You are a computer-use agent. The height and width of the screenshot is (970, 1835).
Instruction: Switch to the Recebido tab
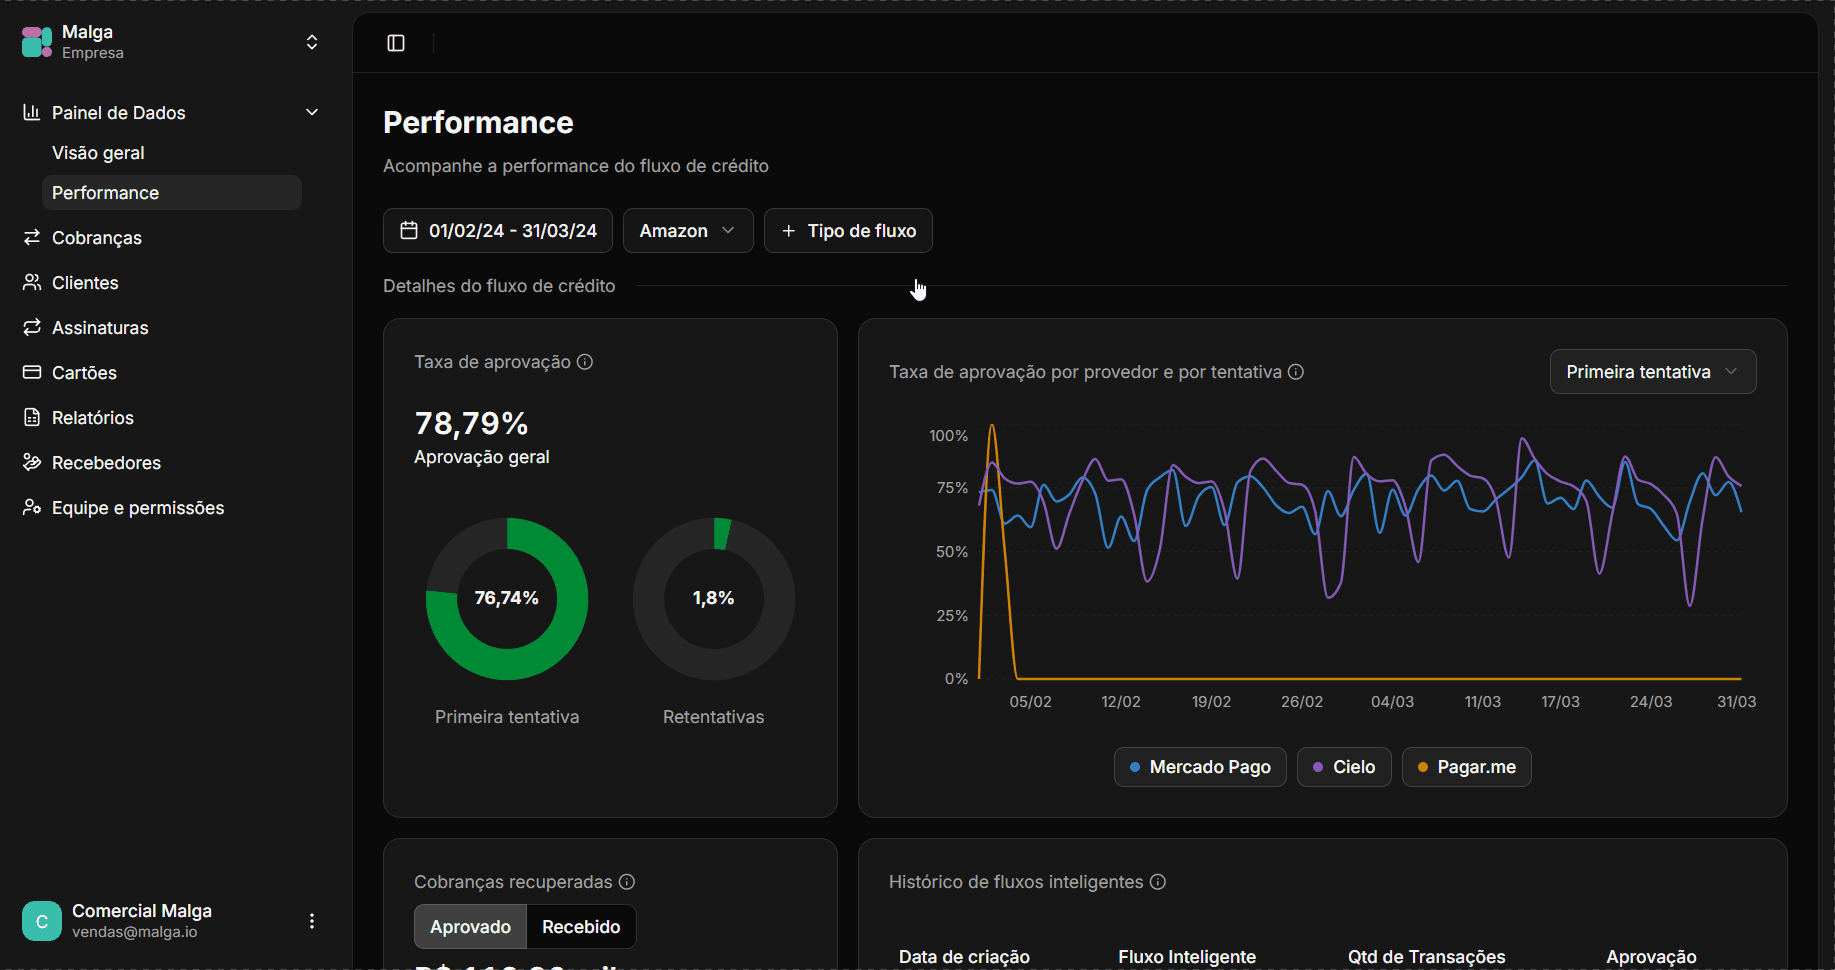coord(581,927)
